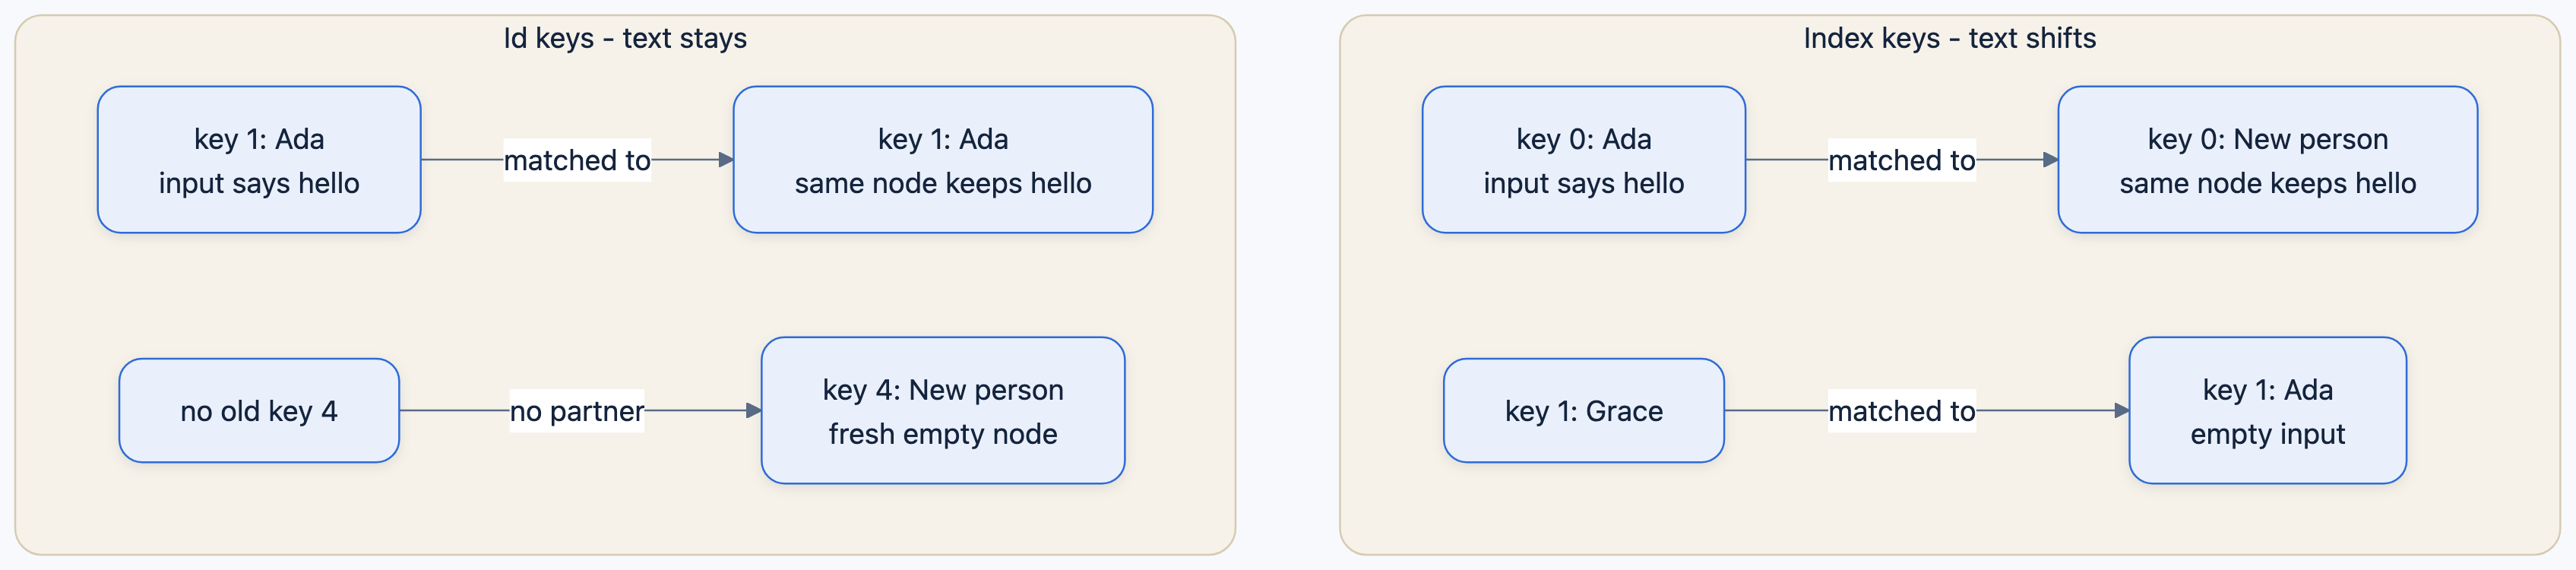Click the 'key 1: Ada empty input' node
This screenshot has height=570, width=2576.
coord(2268,411)
